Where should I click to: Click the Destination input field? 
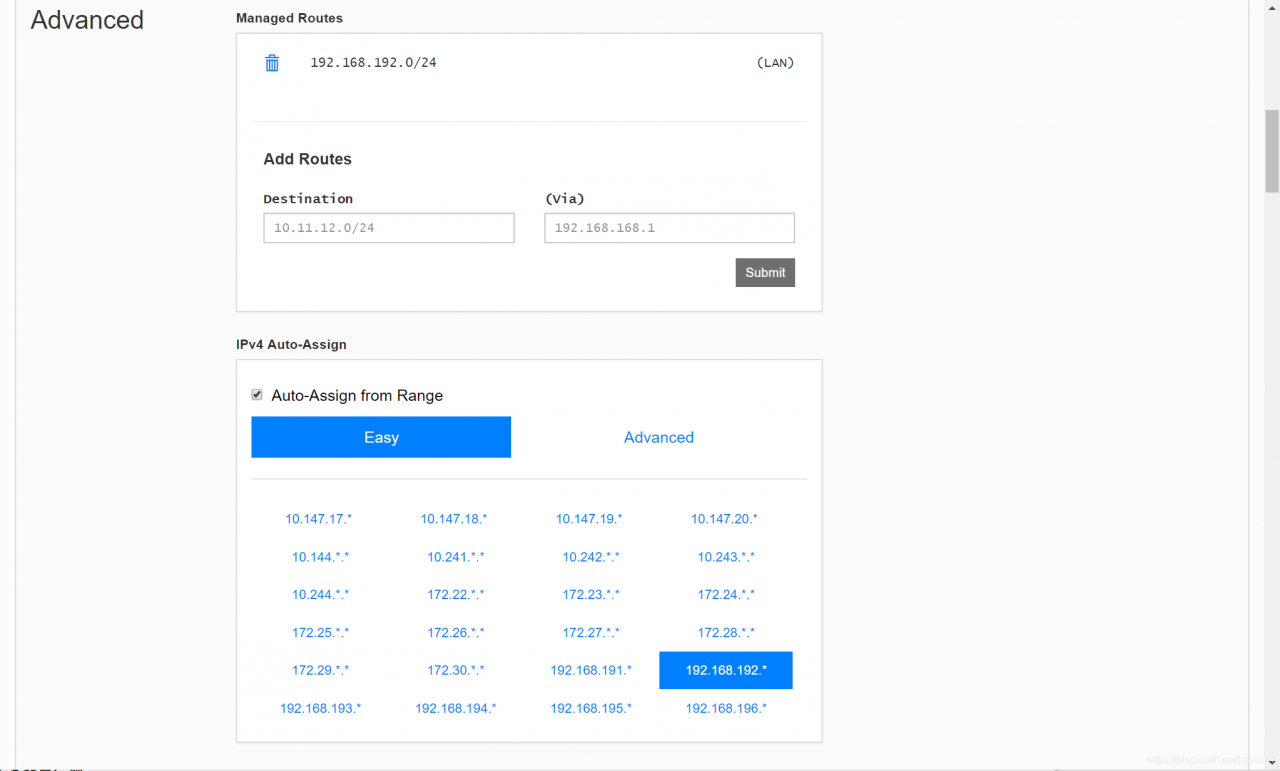(389, 228)
